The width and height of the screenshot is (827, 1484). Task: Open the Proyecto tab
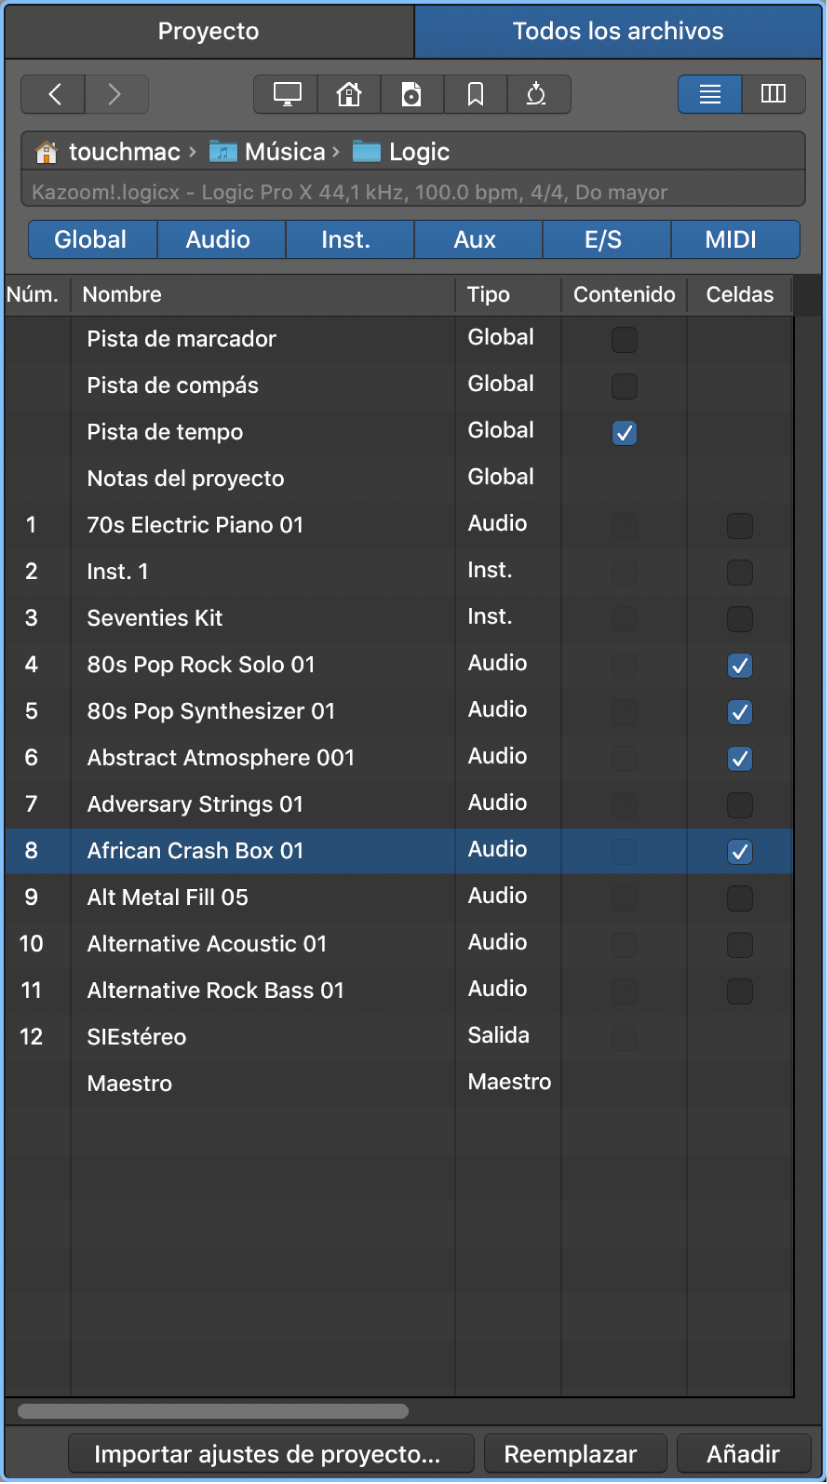[x=208, y=31]
